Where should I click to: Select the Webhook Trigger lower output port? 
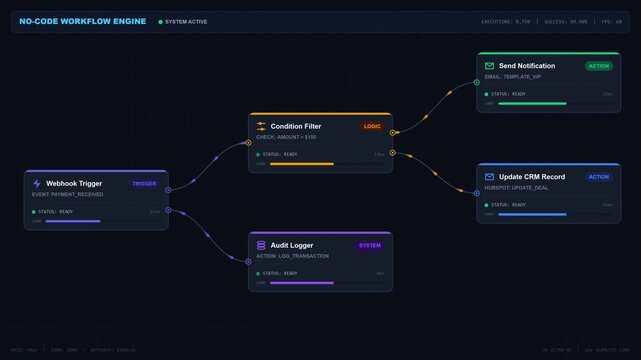click(168, 210)
